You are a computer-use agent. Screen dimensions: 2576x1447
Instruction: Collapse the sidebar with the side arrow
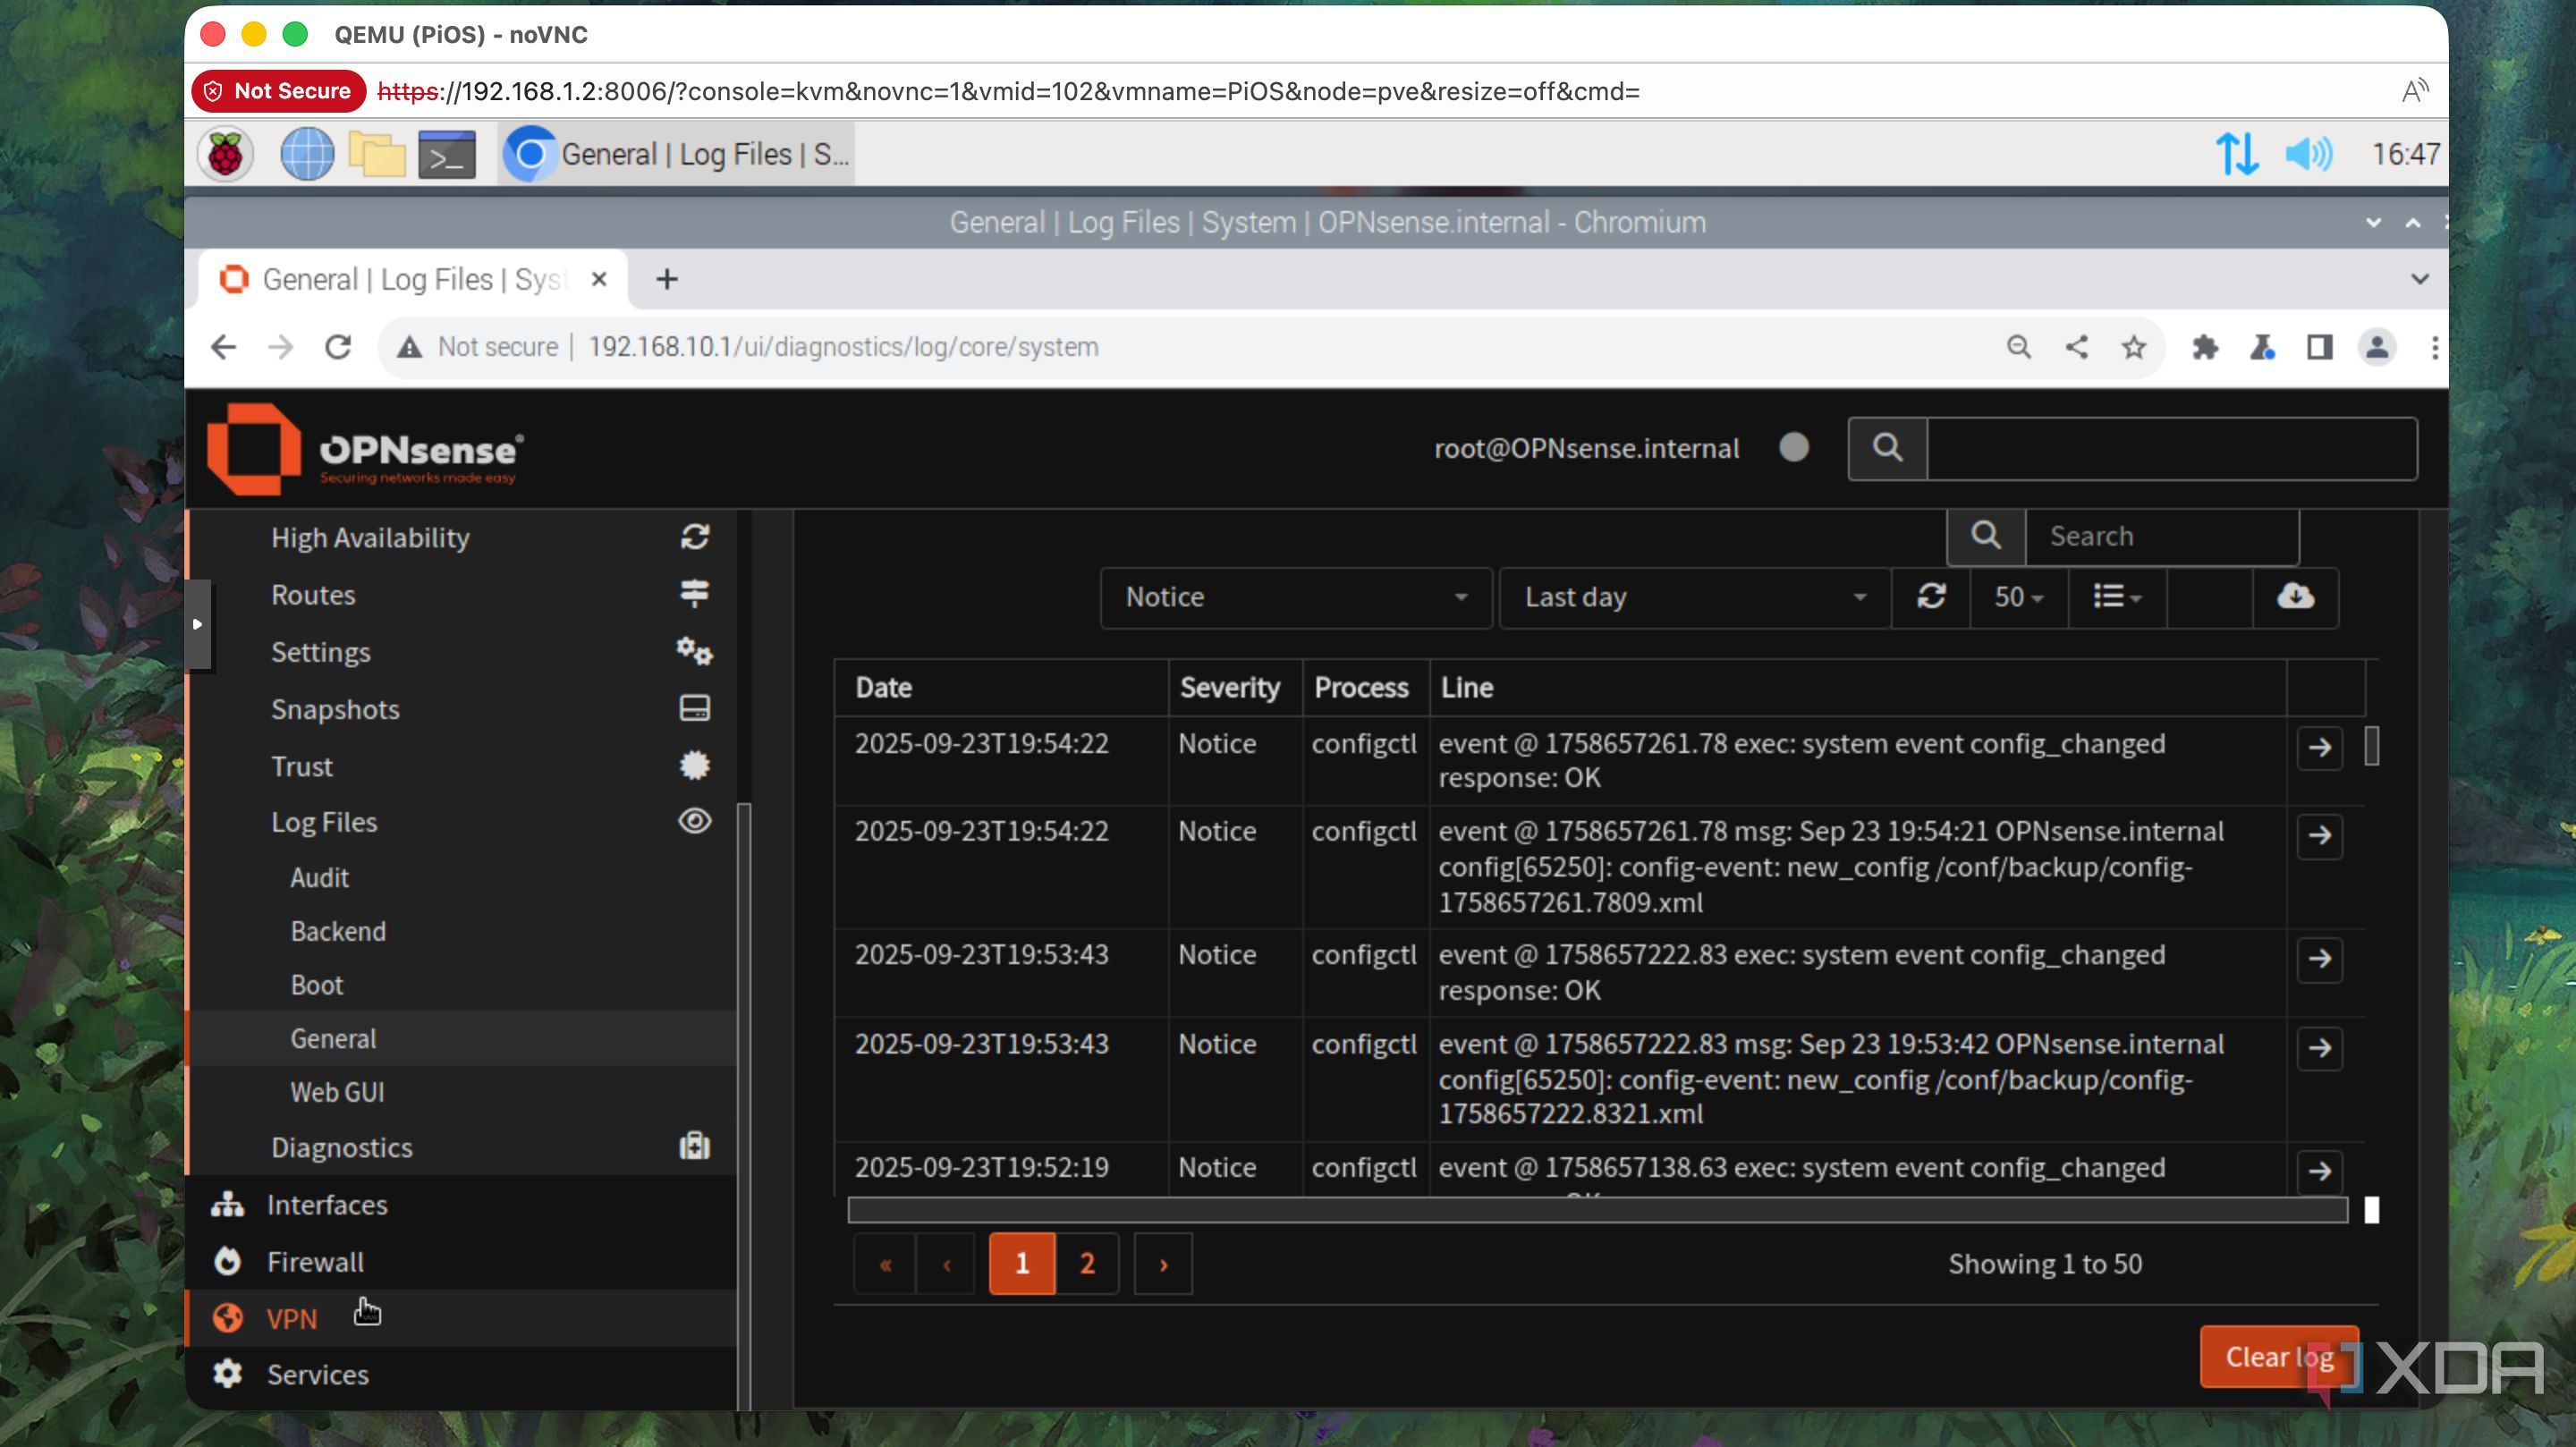(x=198, y=624)
